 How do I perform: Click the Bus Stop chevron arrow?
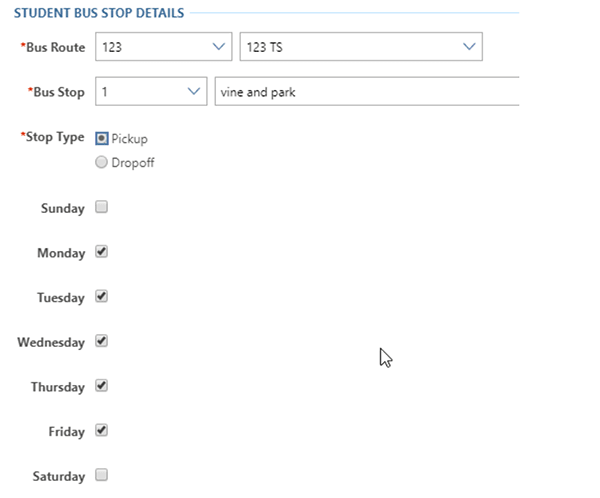pyautogui.click(x=194, y=91)
